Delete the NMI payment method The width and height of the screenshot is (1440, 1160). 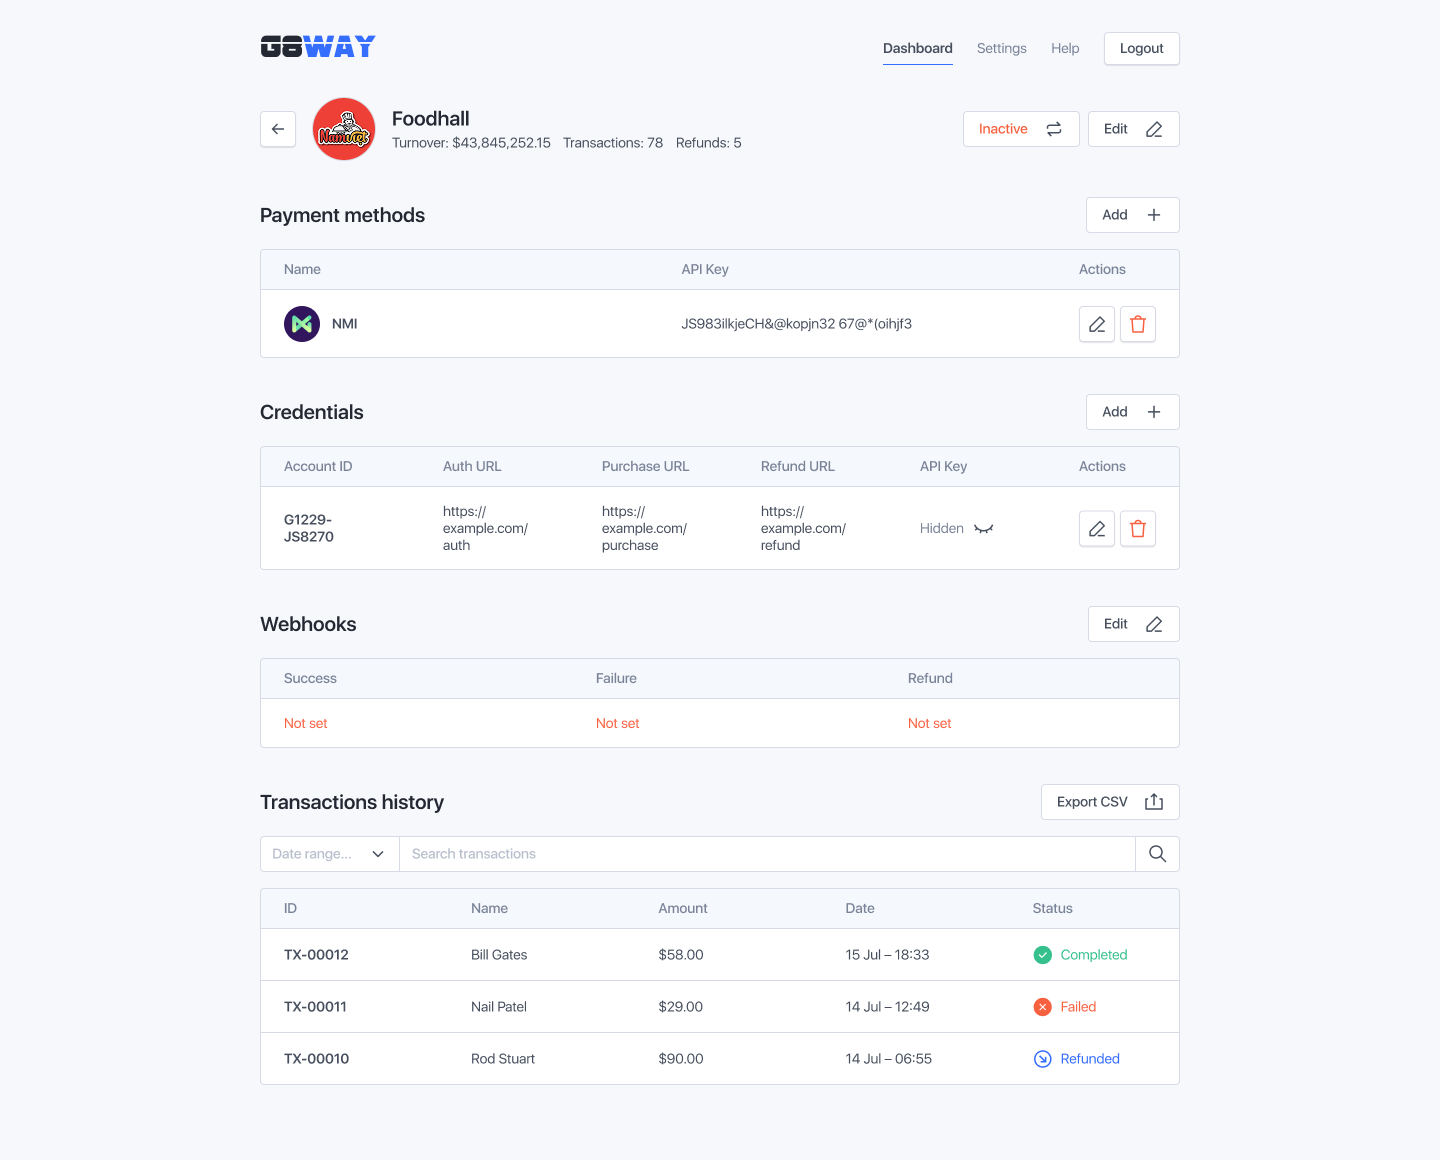1138,324
